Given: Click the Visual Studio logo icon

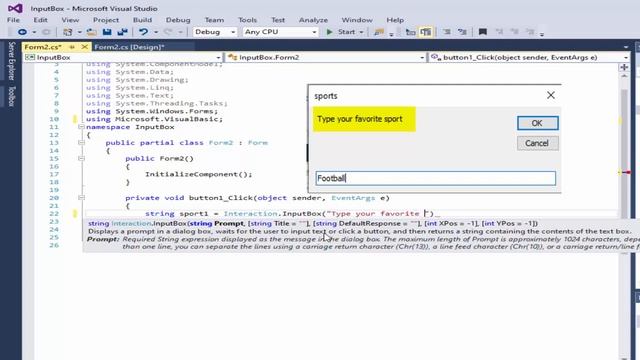Looking at the screenshot, I should pos(15,8).
